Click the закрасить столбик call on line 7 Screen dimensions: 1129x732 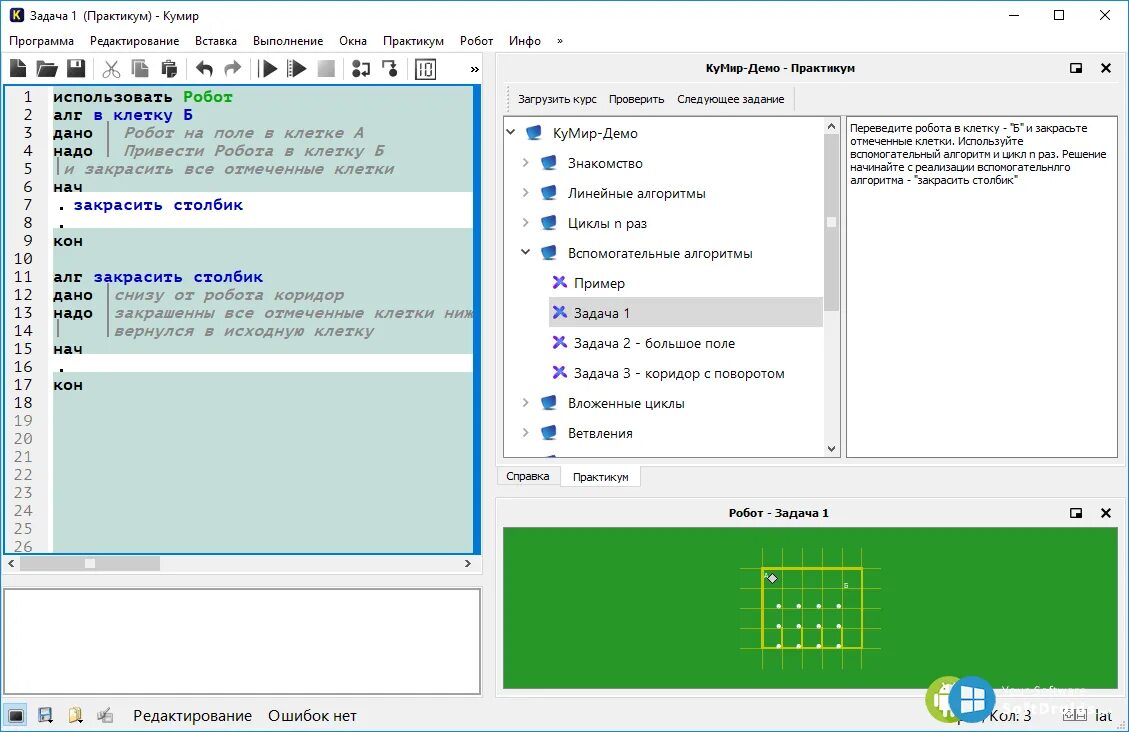pyautogui.click(x=158, y=205)
